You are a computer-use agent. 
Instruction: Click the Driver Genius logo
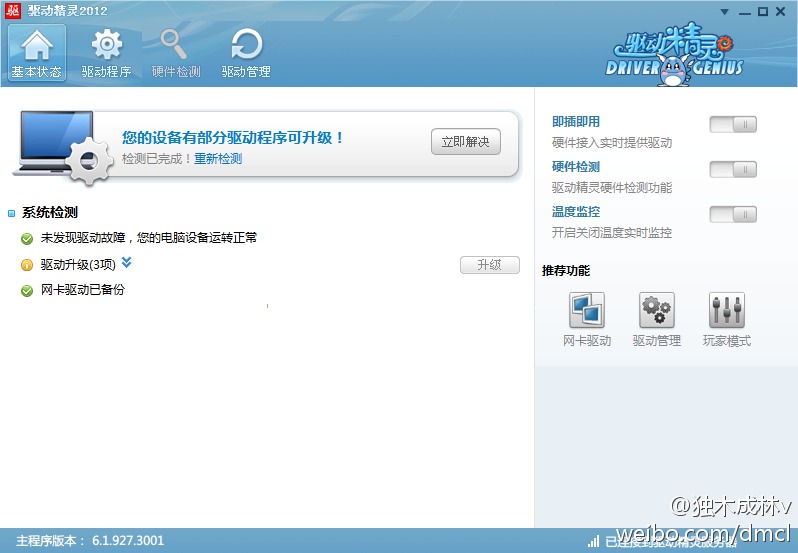click(674, 54)
